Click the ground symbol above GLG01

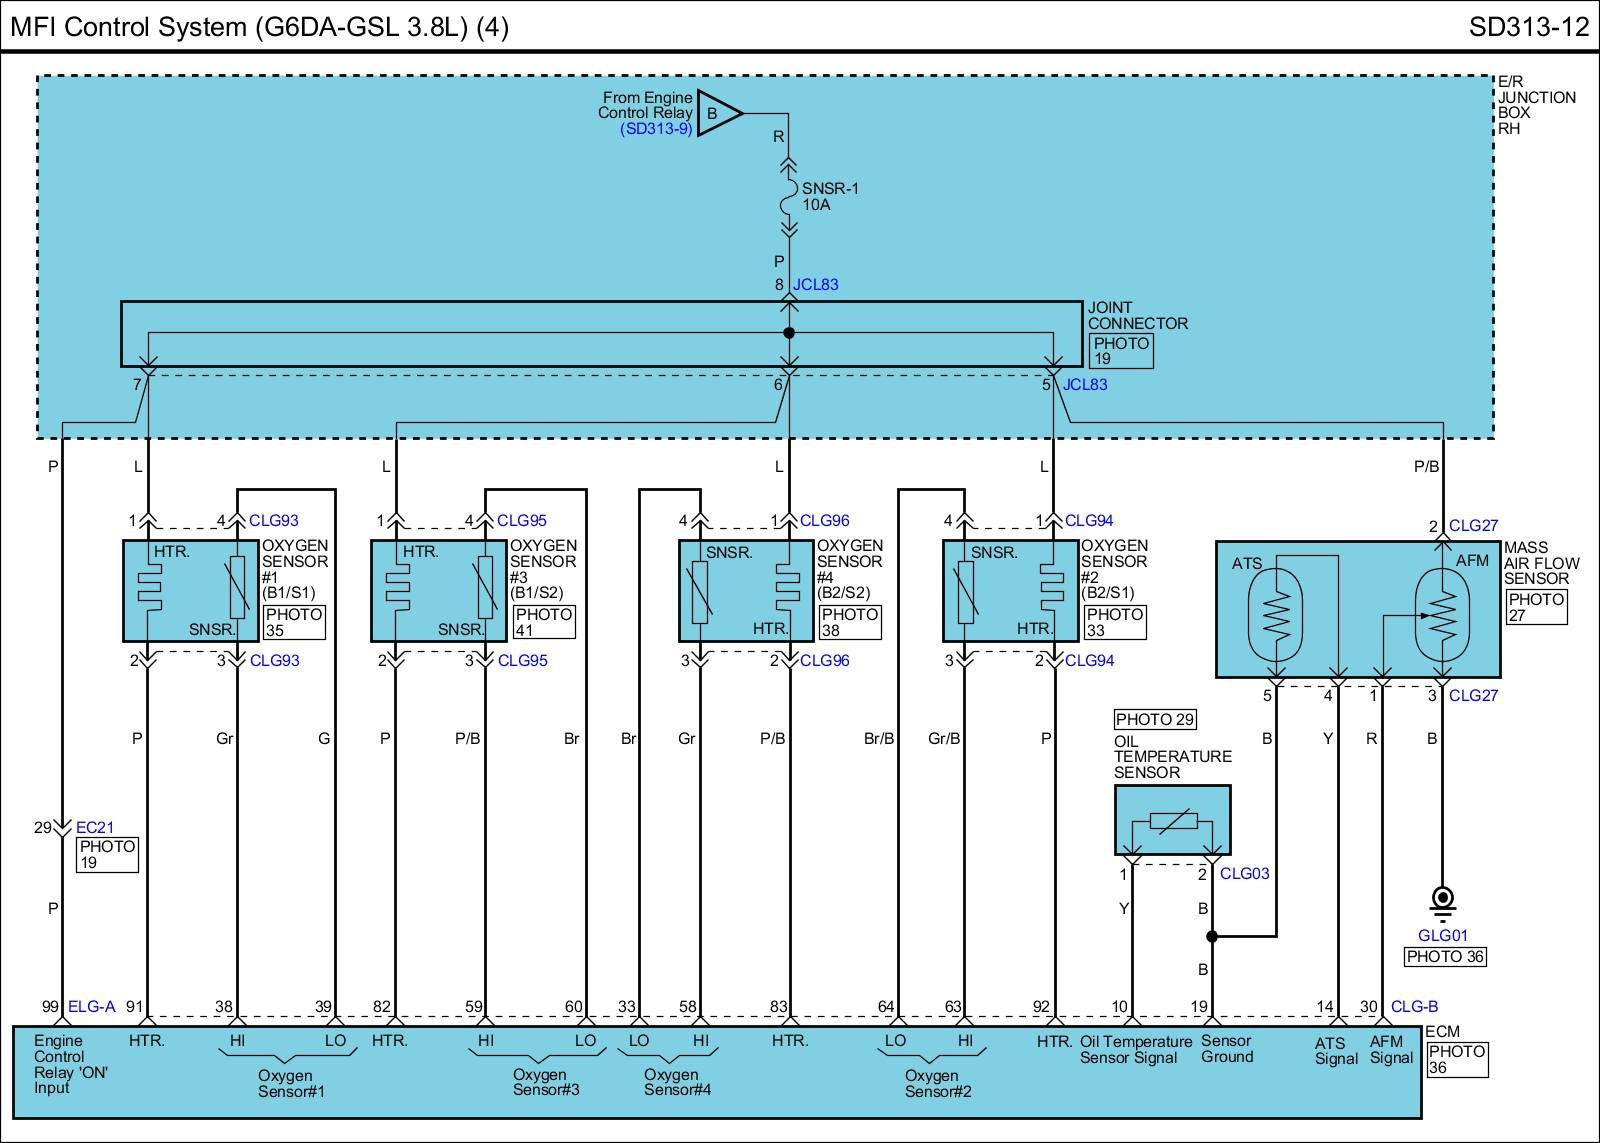point(1443,900)
